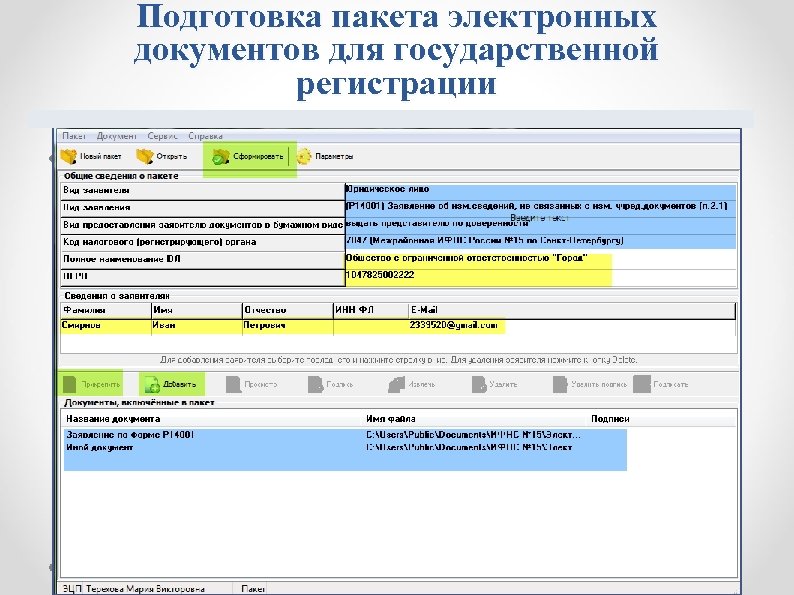Click the Фамилия column header
The image size is (794, 595).
click(x=106, y=310)
